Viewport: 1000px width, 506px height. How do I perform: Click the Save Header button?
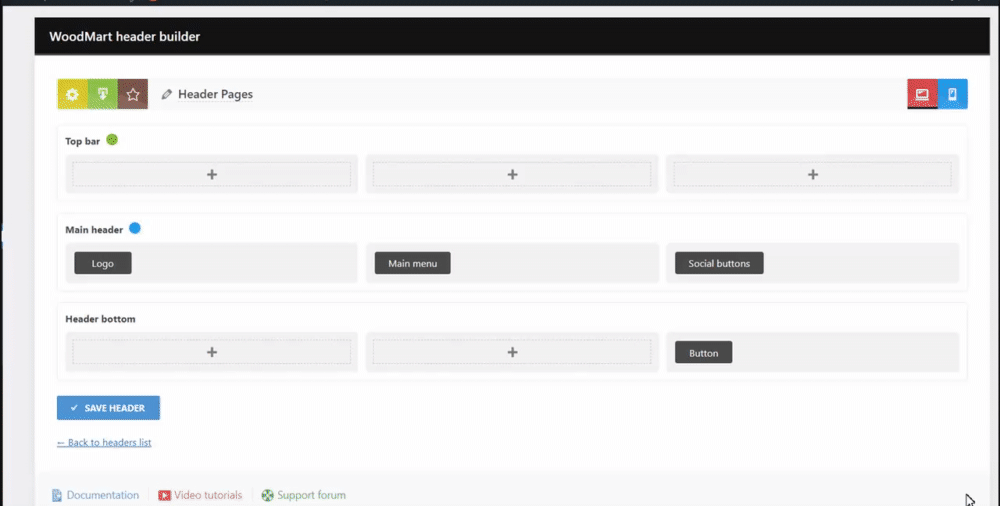click(x=108, y=408)
